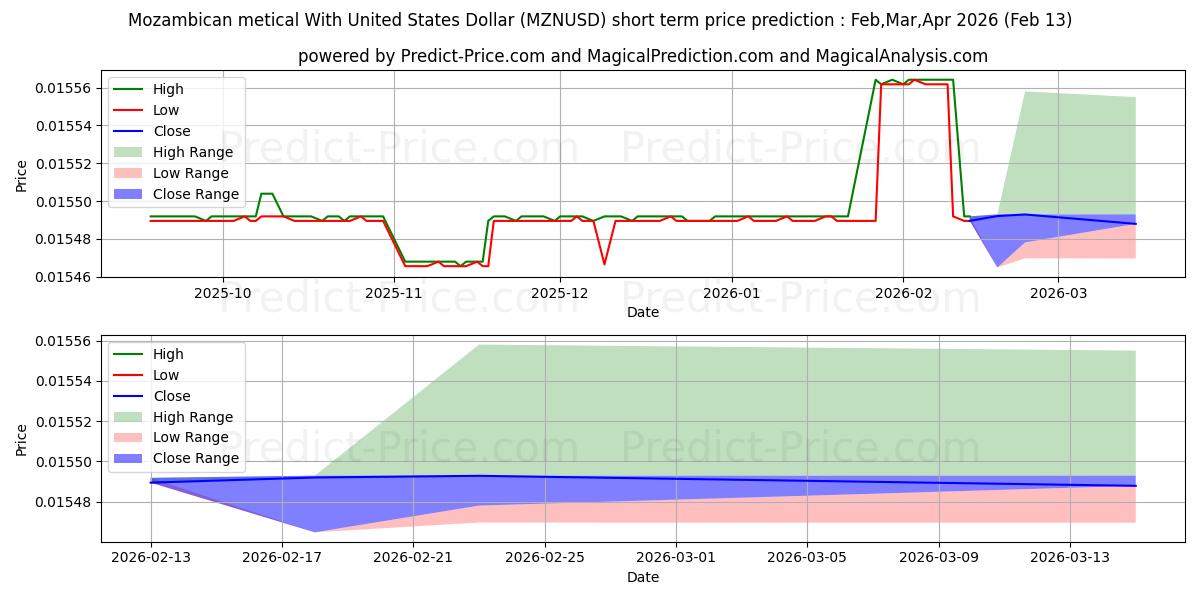The width and height of the screenshot is (1200, 600).
Task: Click the High legend label in top chart
Action: click(x=168, y=89)
